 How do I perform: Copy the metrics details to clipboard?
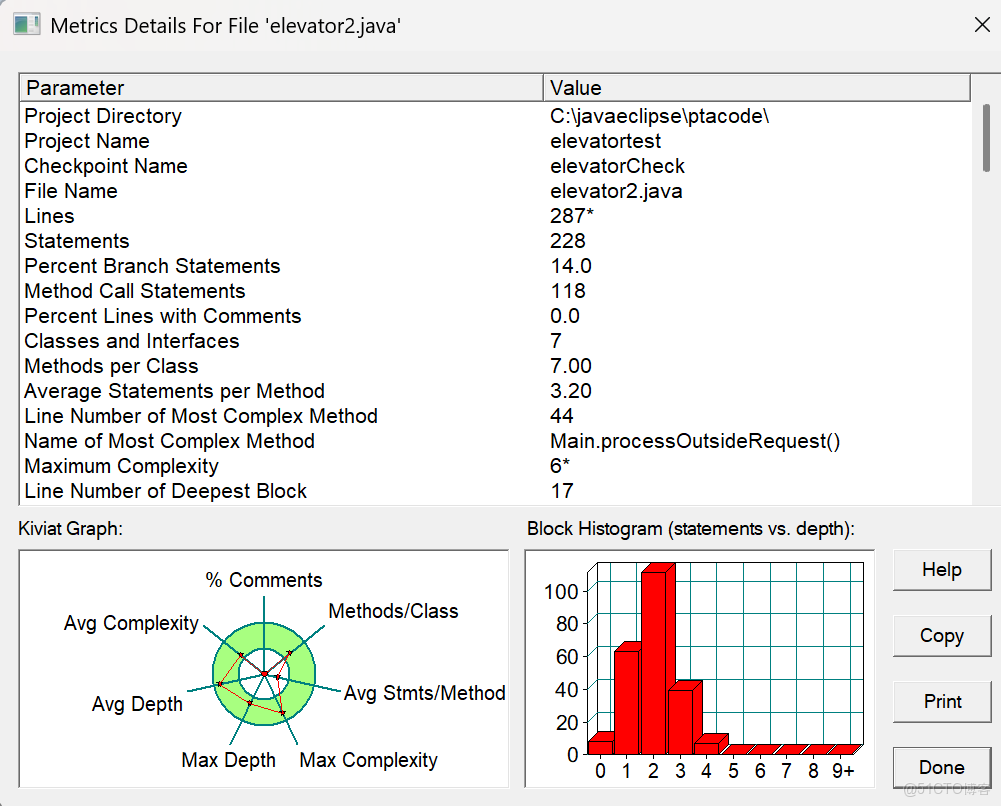click(x=941, y=636)
